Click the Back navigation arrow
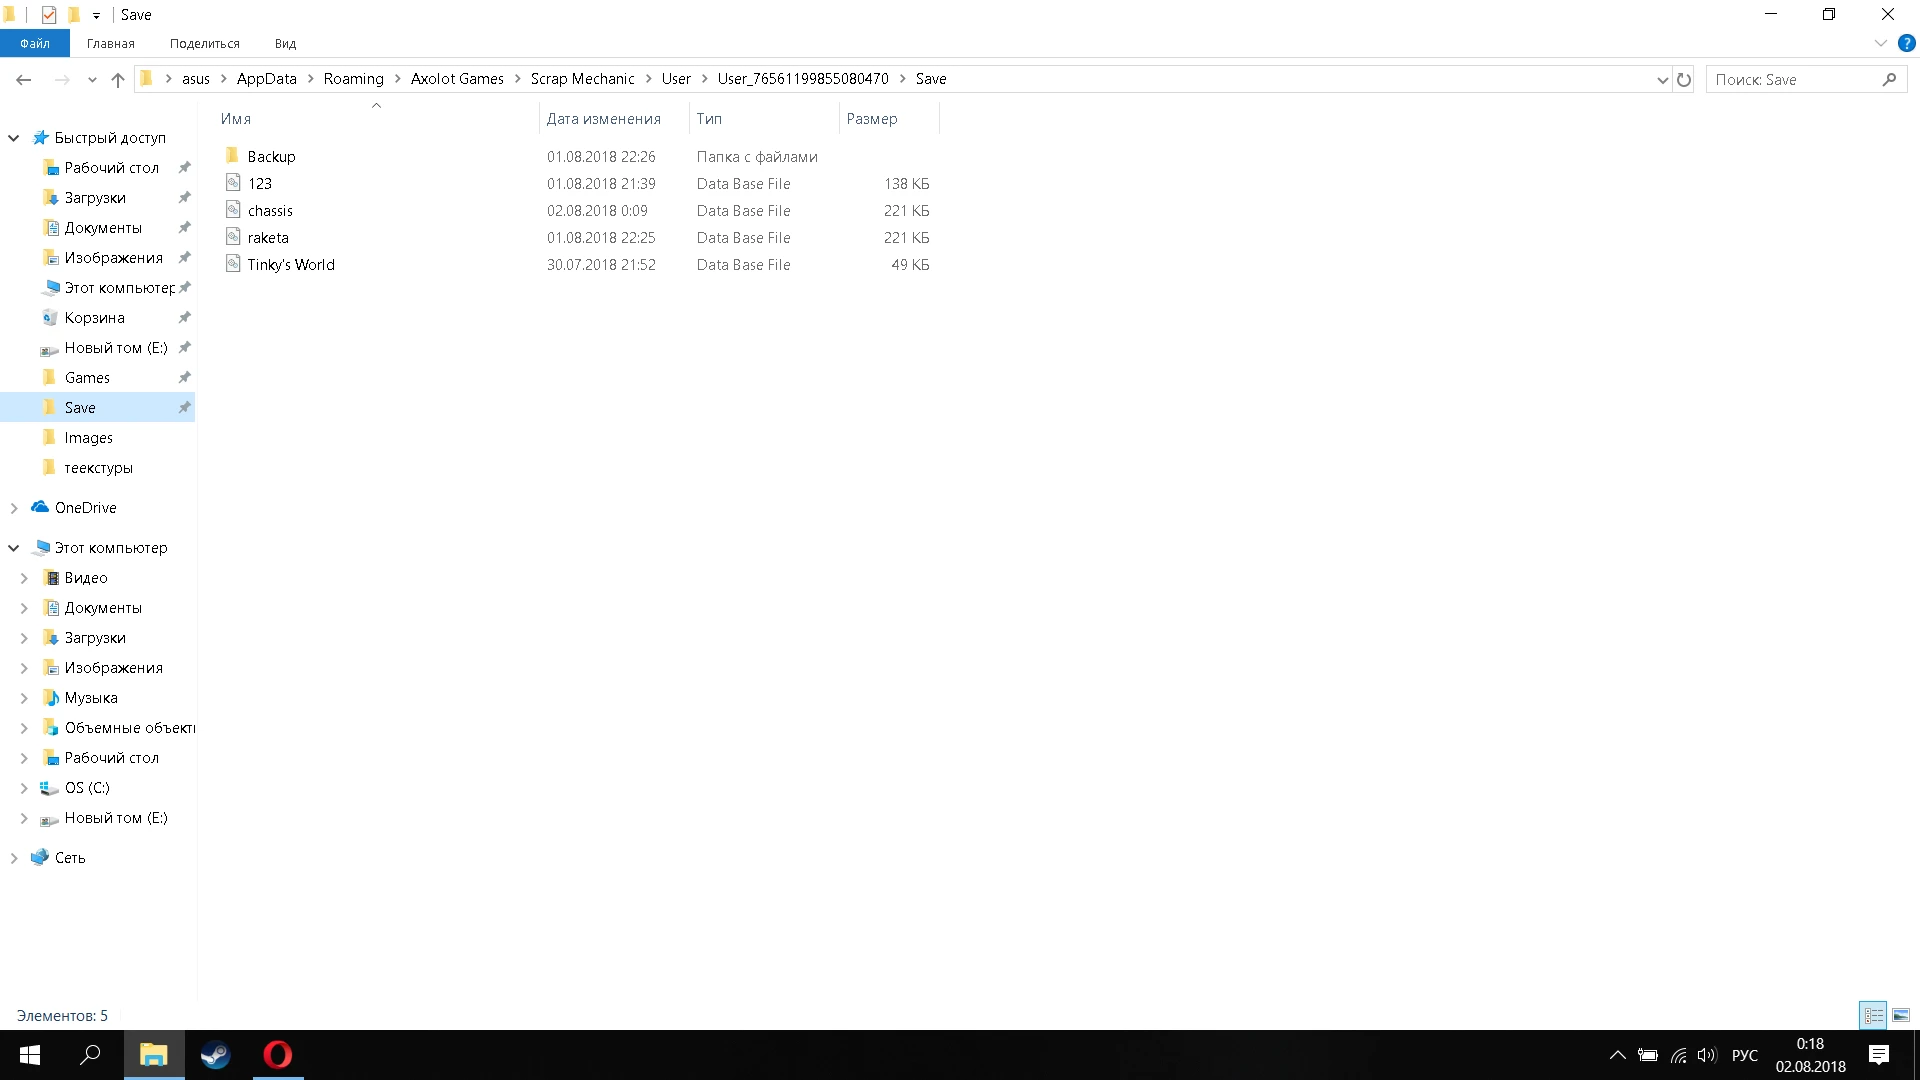The width and height of the screenshot is (1920, 1080). (24, 79)
